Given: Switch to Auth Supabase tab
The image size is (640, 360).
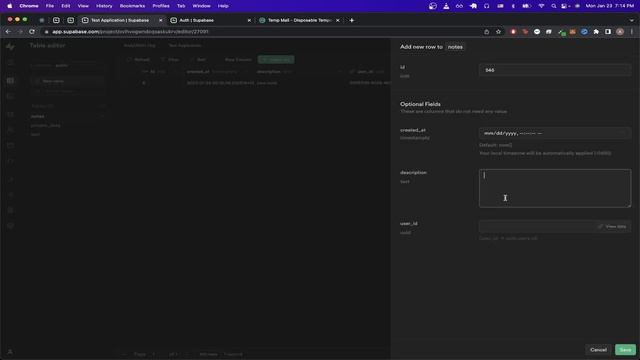Looking at the screenshot, I should coord(196,20).
